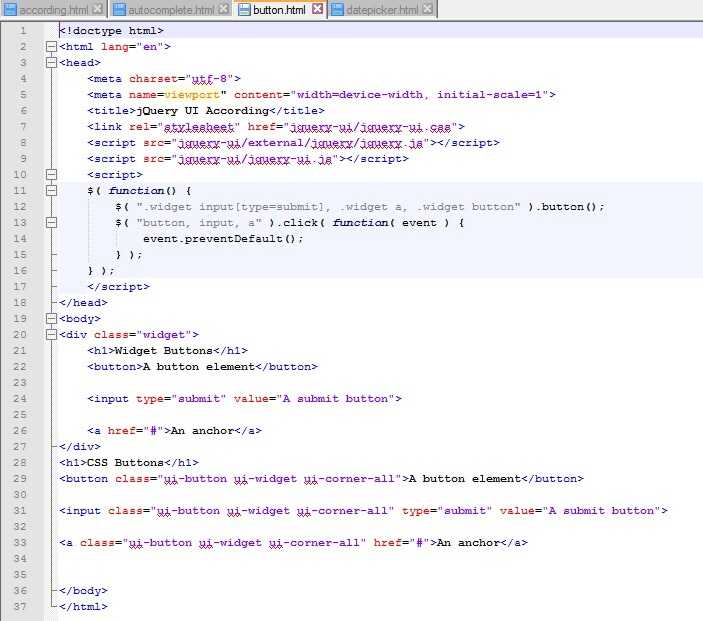
Task: Click the '</html>' closing tag
Action: pyautogui.click(x=83, y=607)
